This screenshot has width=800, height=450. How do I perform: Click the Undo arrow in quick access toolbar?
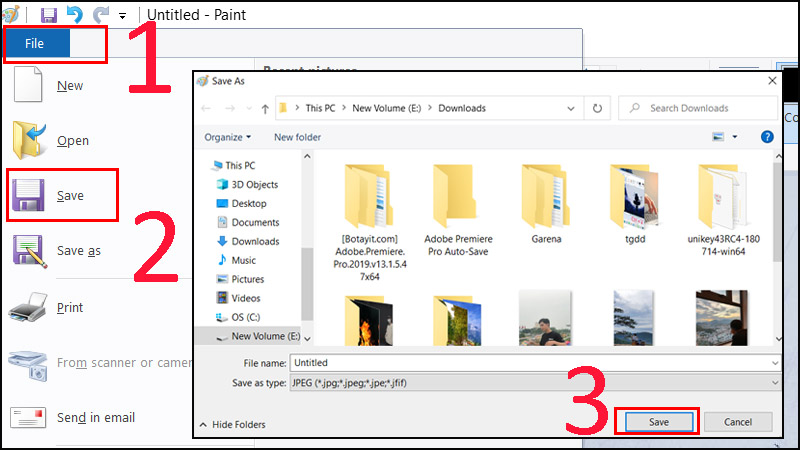pos(74,15)
